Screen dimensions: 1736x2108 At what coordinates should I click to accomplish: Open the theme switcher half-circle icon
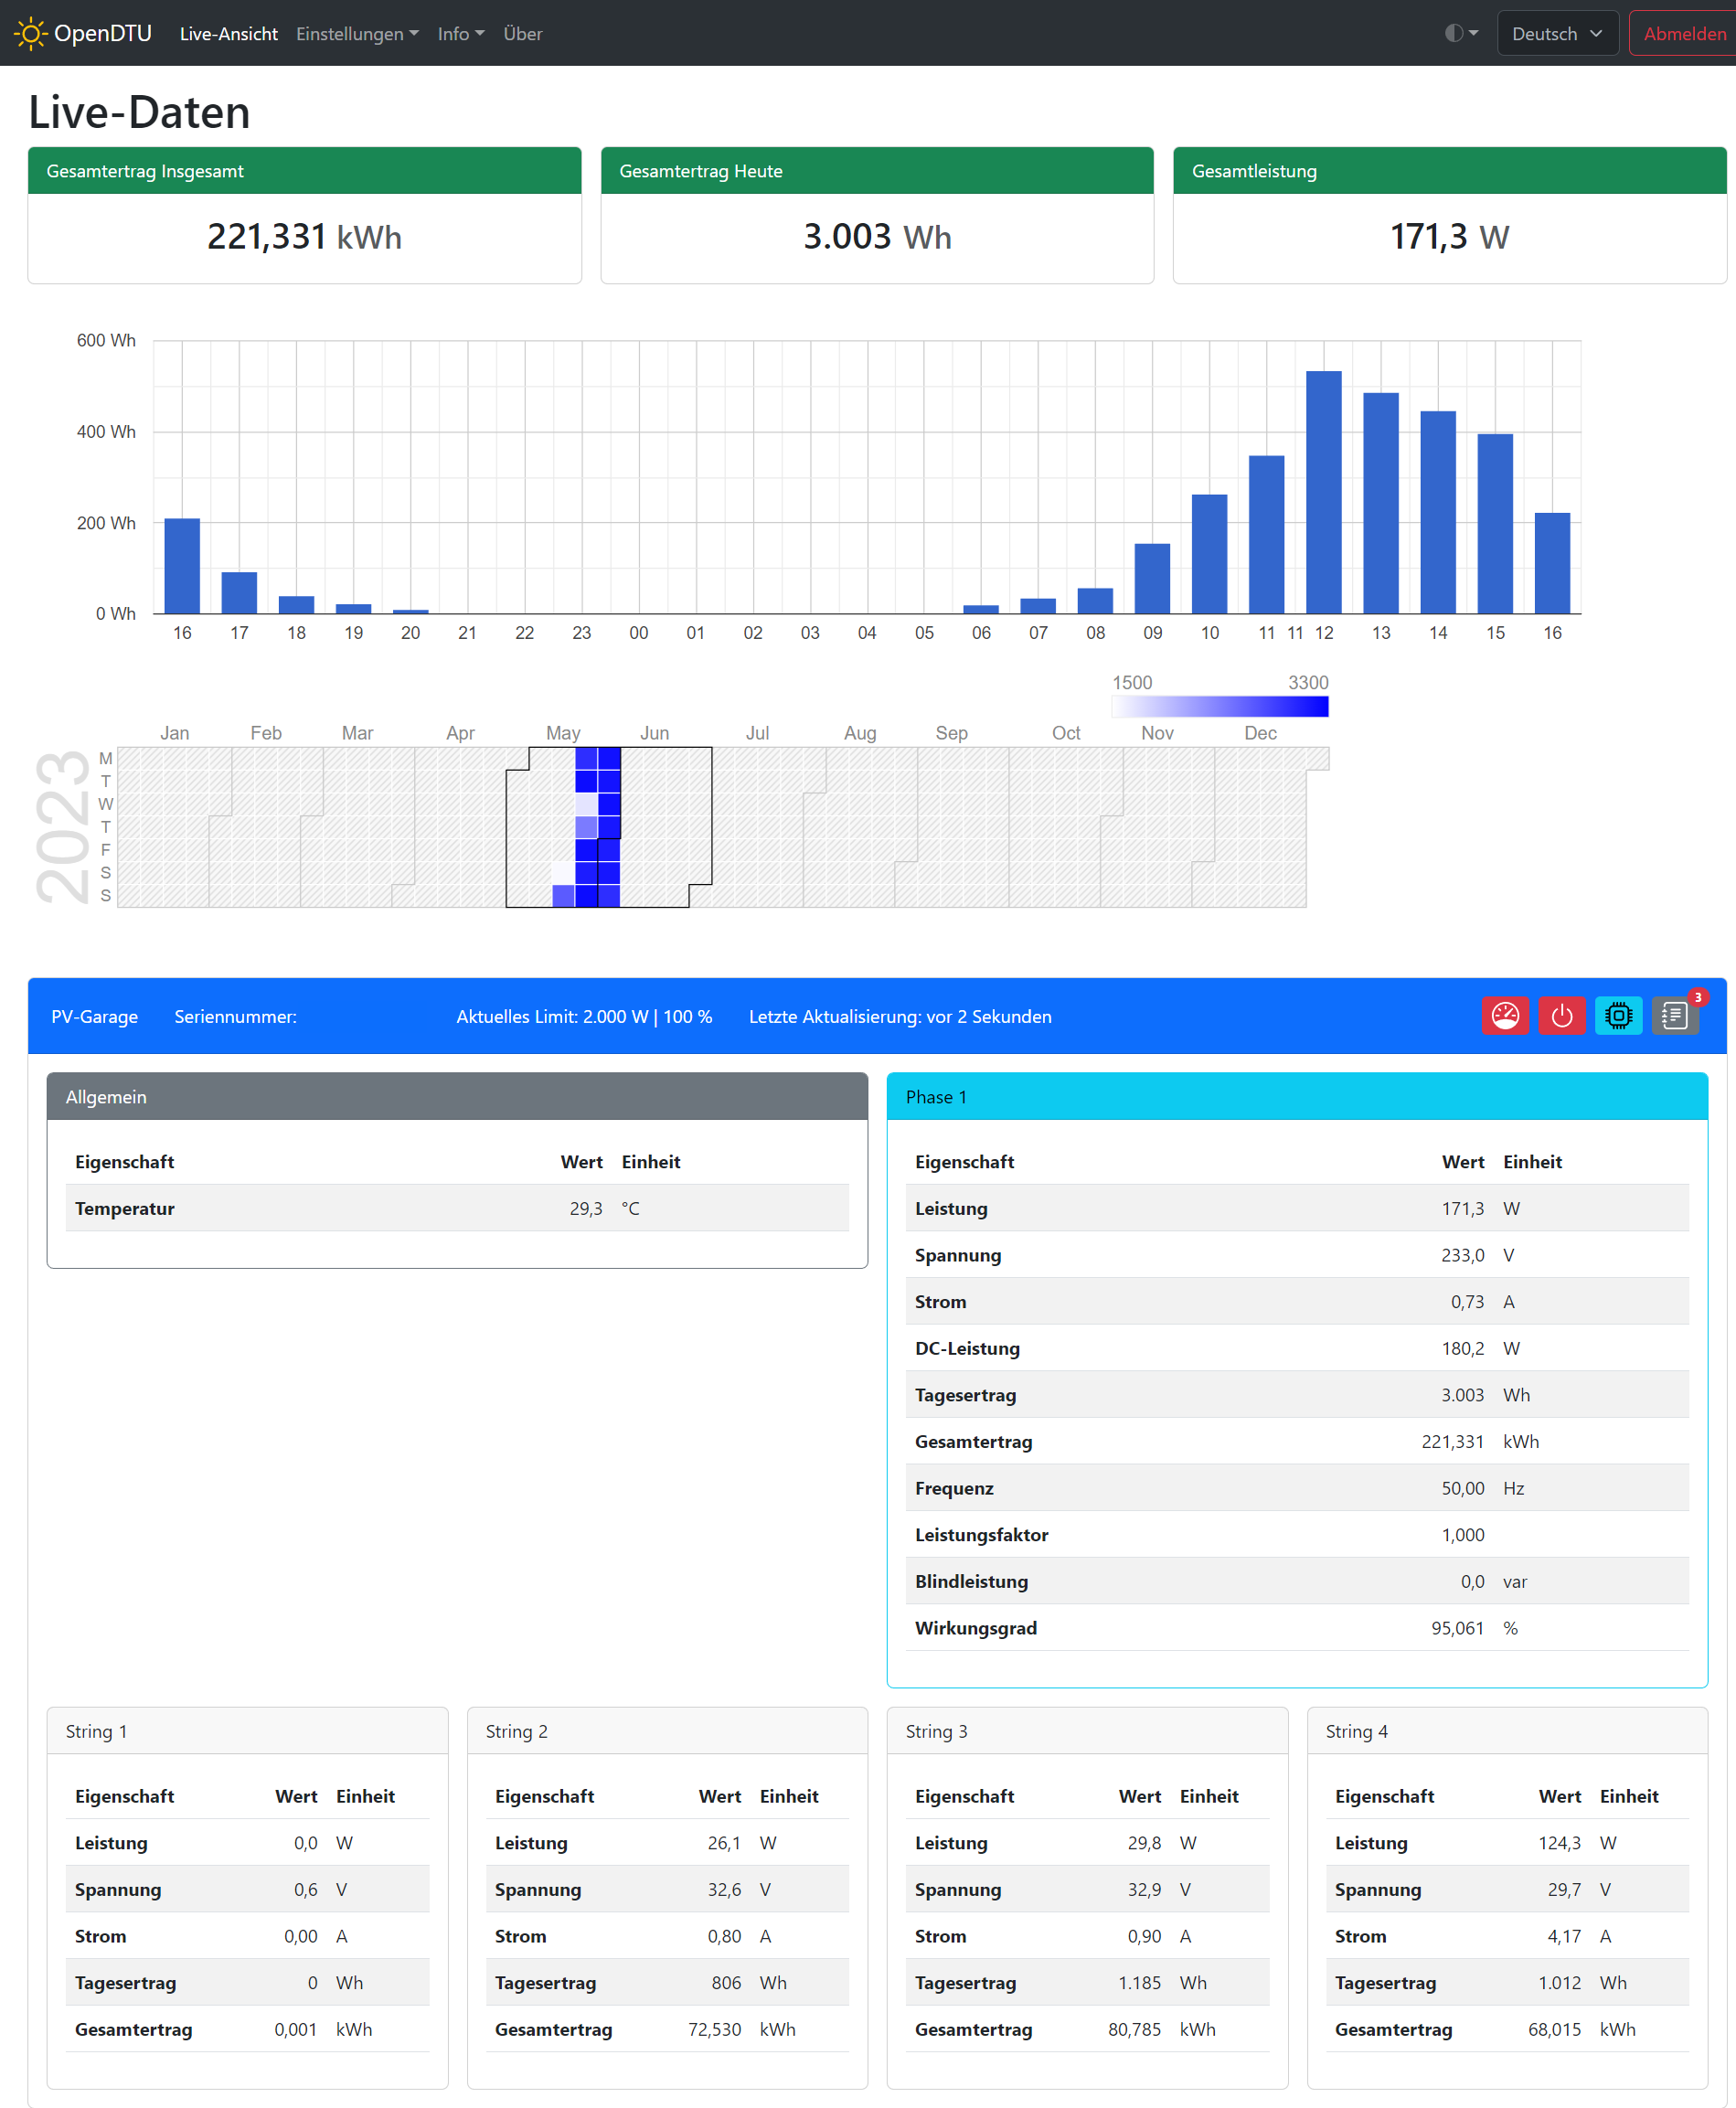coord(1460,33)
